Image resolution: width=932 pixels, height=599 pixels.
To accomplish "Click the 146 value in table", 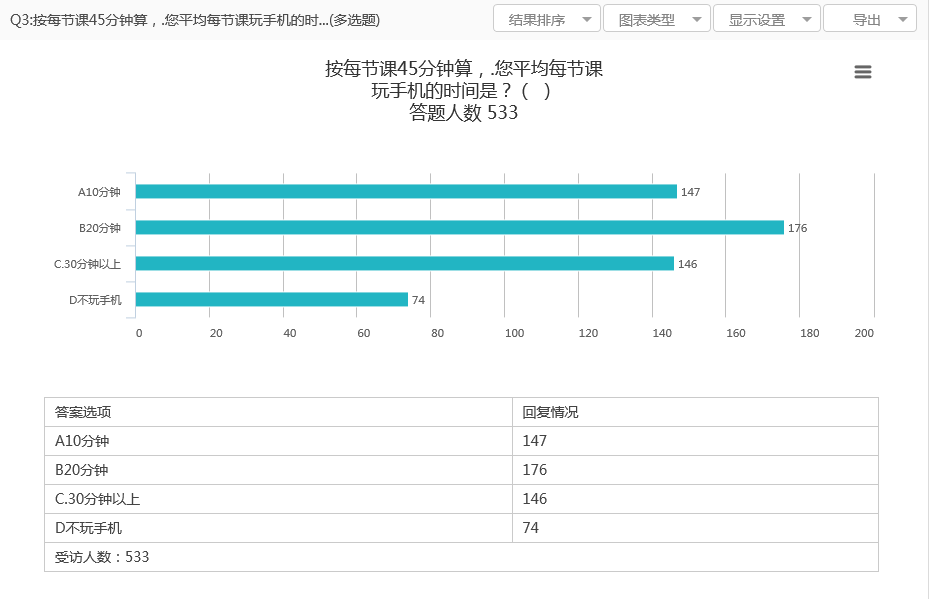I will click(534, 499).
